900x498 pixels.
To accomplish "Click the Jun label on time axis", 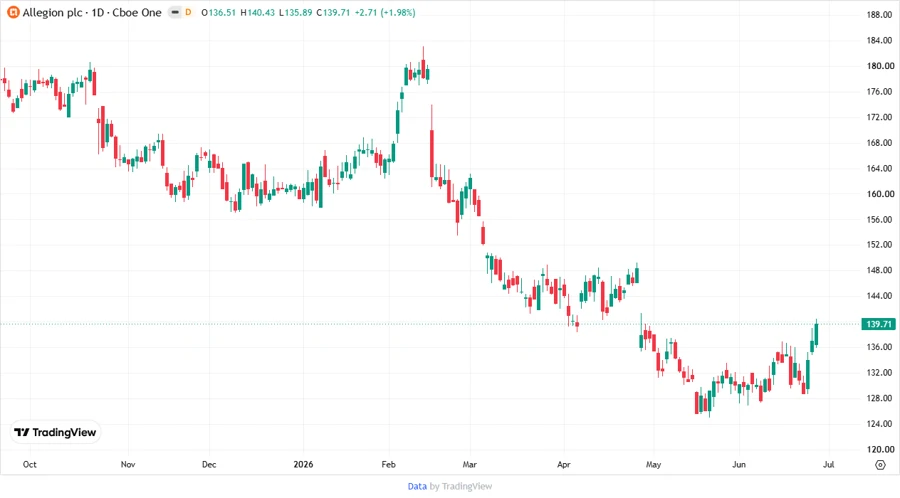I will tap(739, 465).
